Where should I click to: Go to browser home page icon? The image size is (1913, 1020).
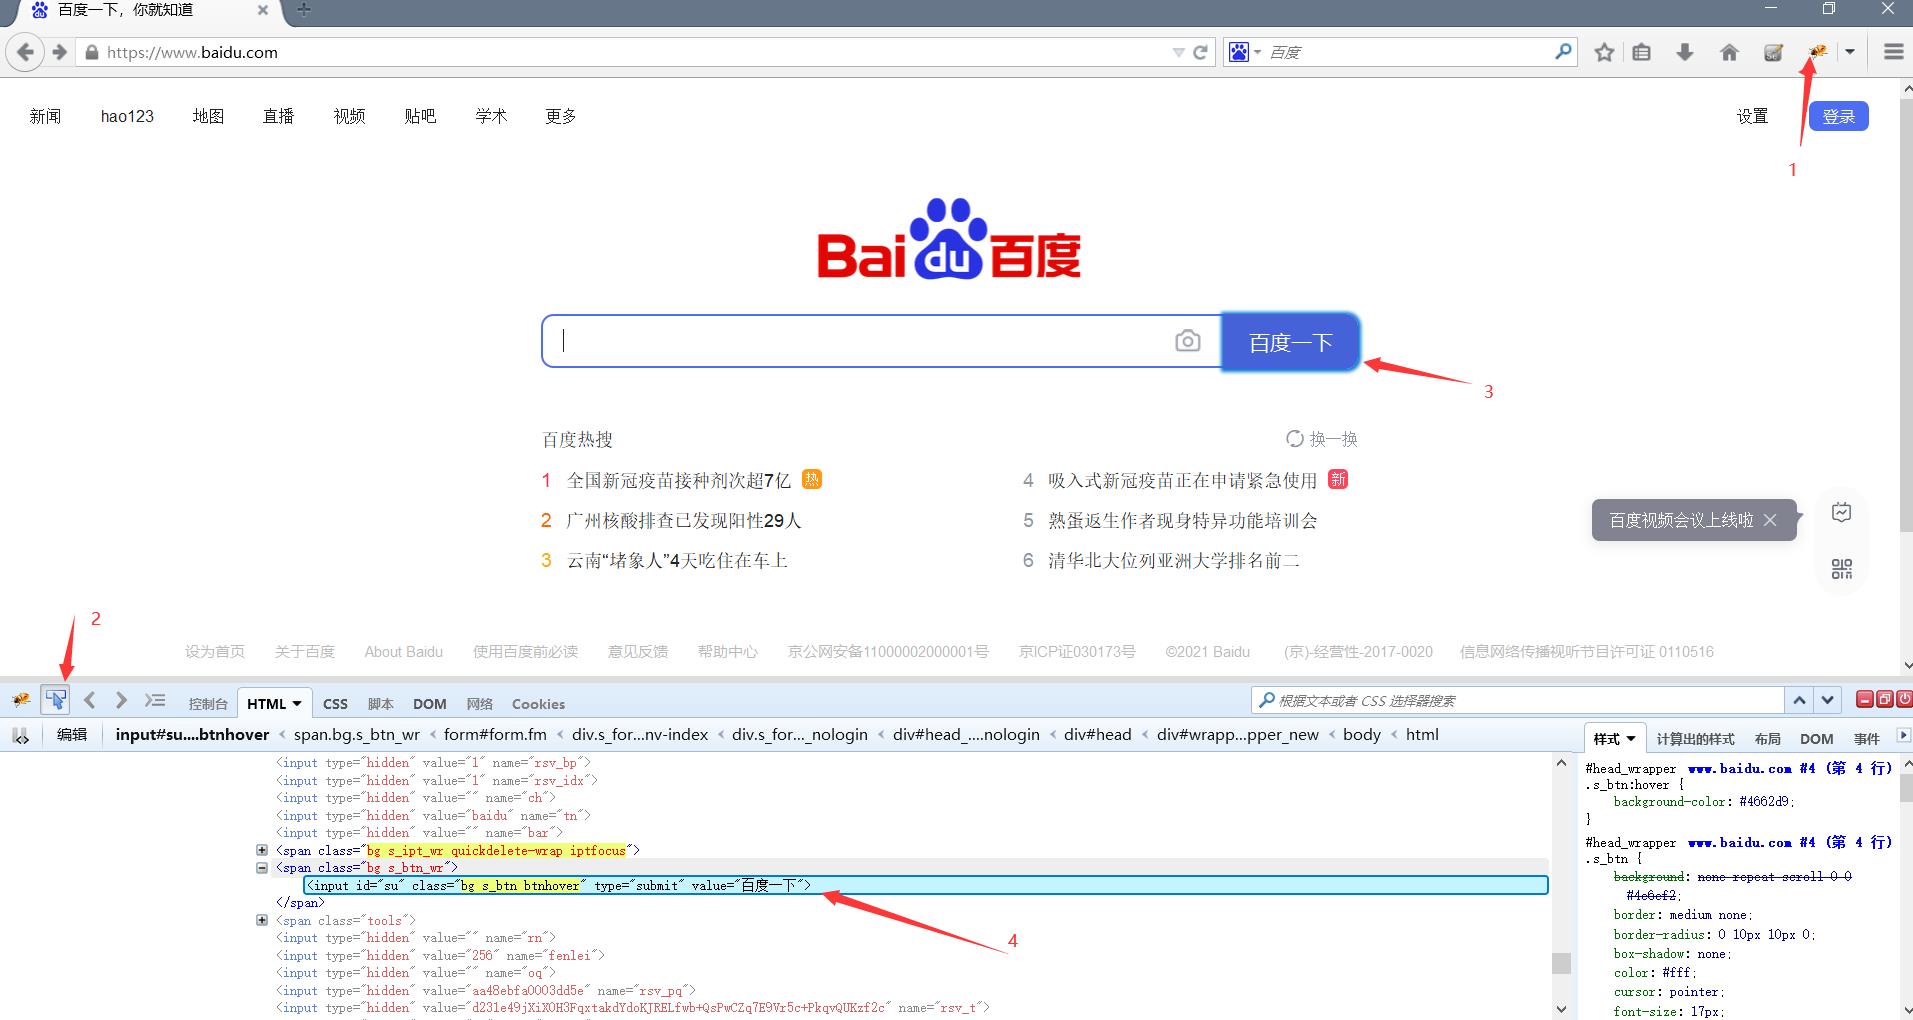pos(1729,52)
